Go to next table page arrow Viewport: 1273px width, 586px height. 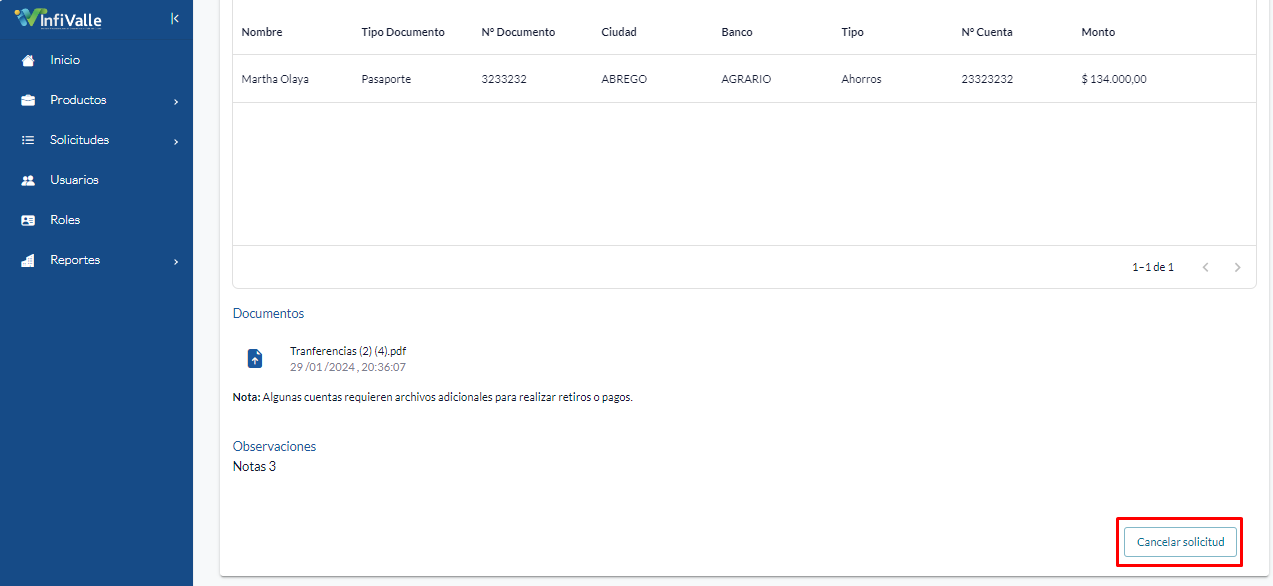1237,267
